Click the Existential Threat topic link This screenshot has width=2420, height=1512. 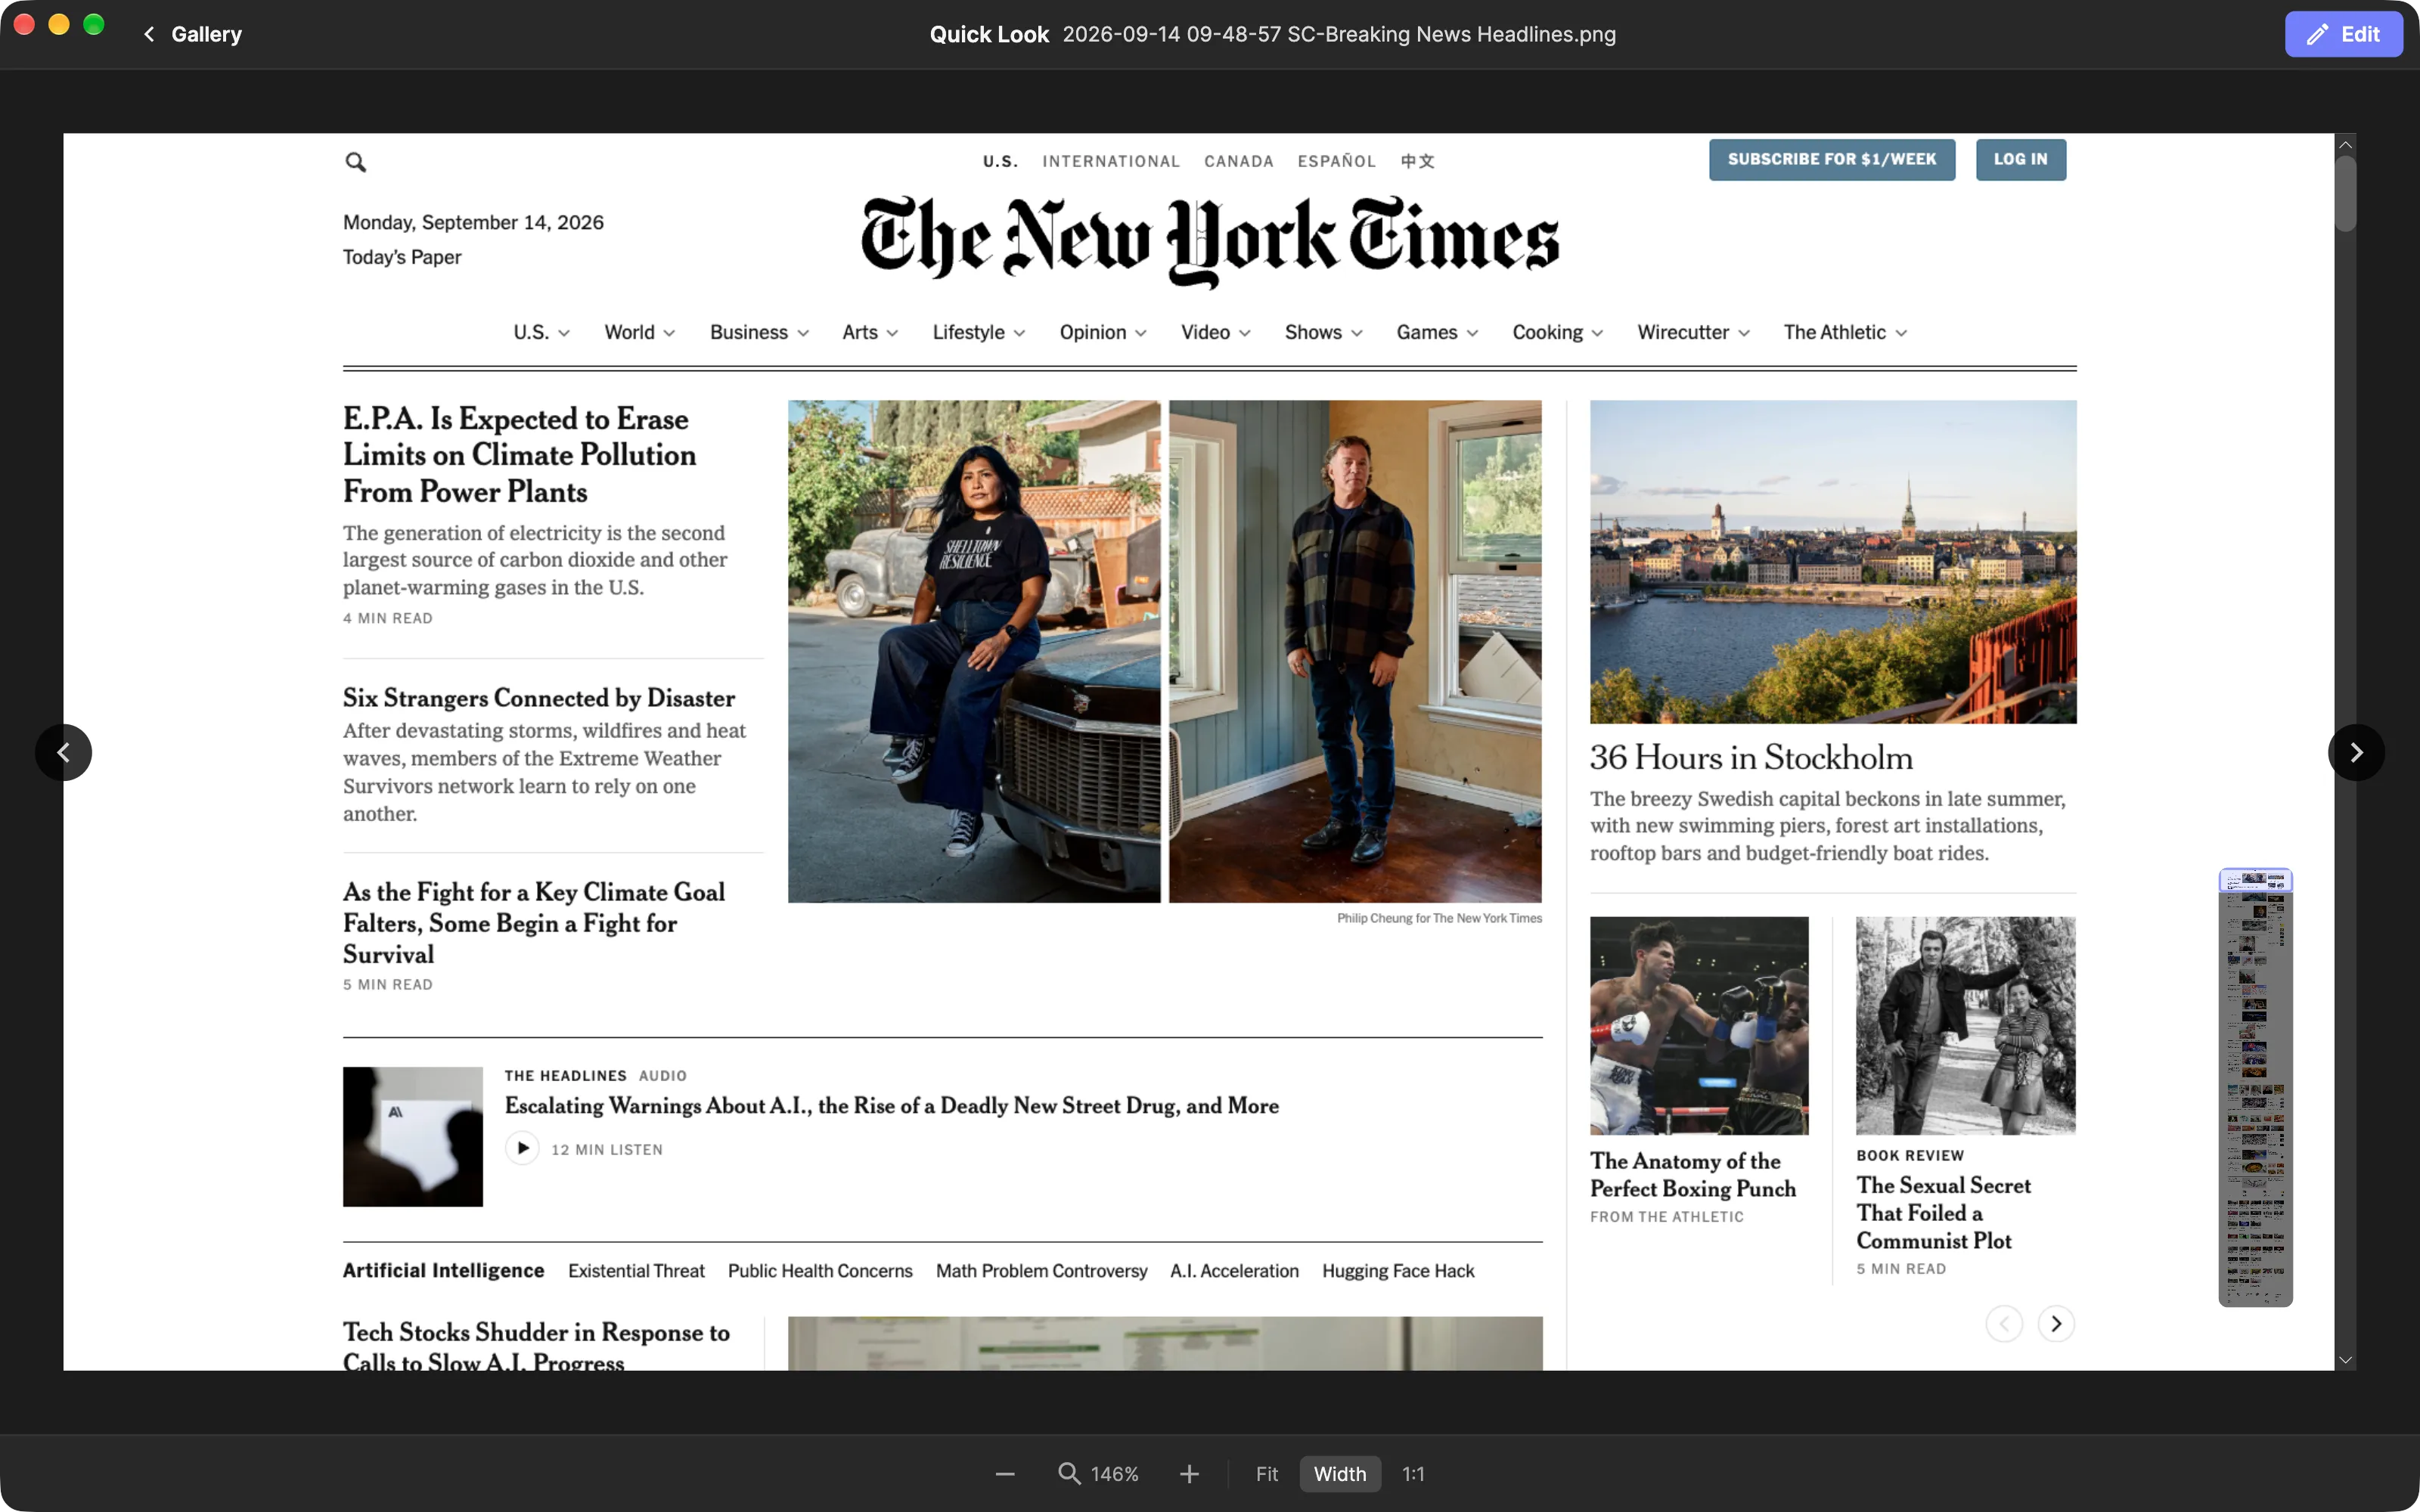point(636,1270)
